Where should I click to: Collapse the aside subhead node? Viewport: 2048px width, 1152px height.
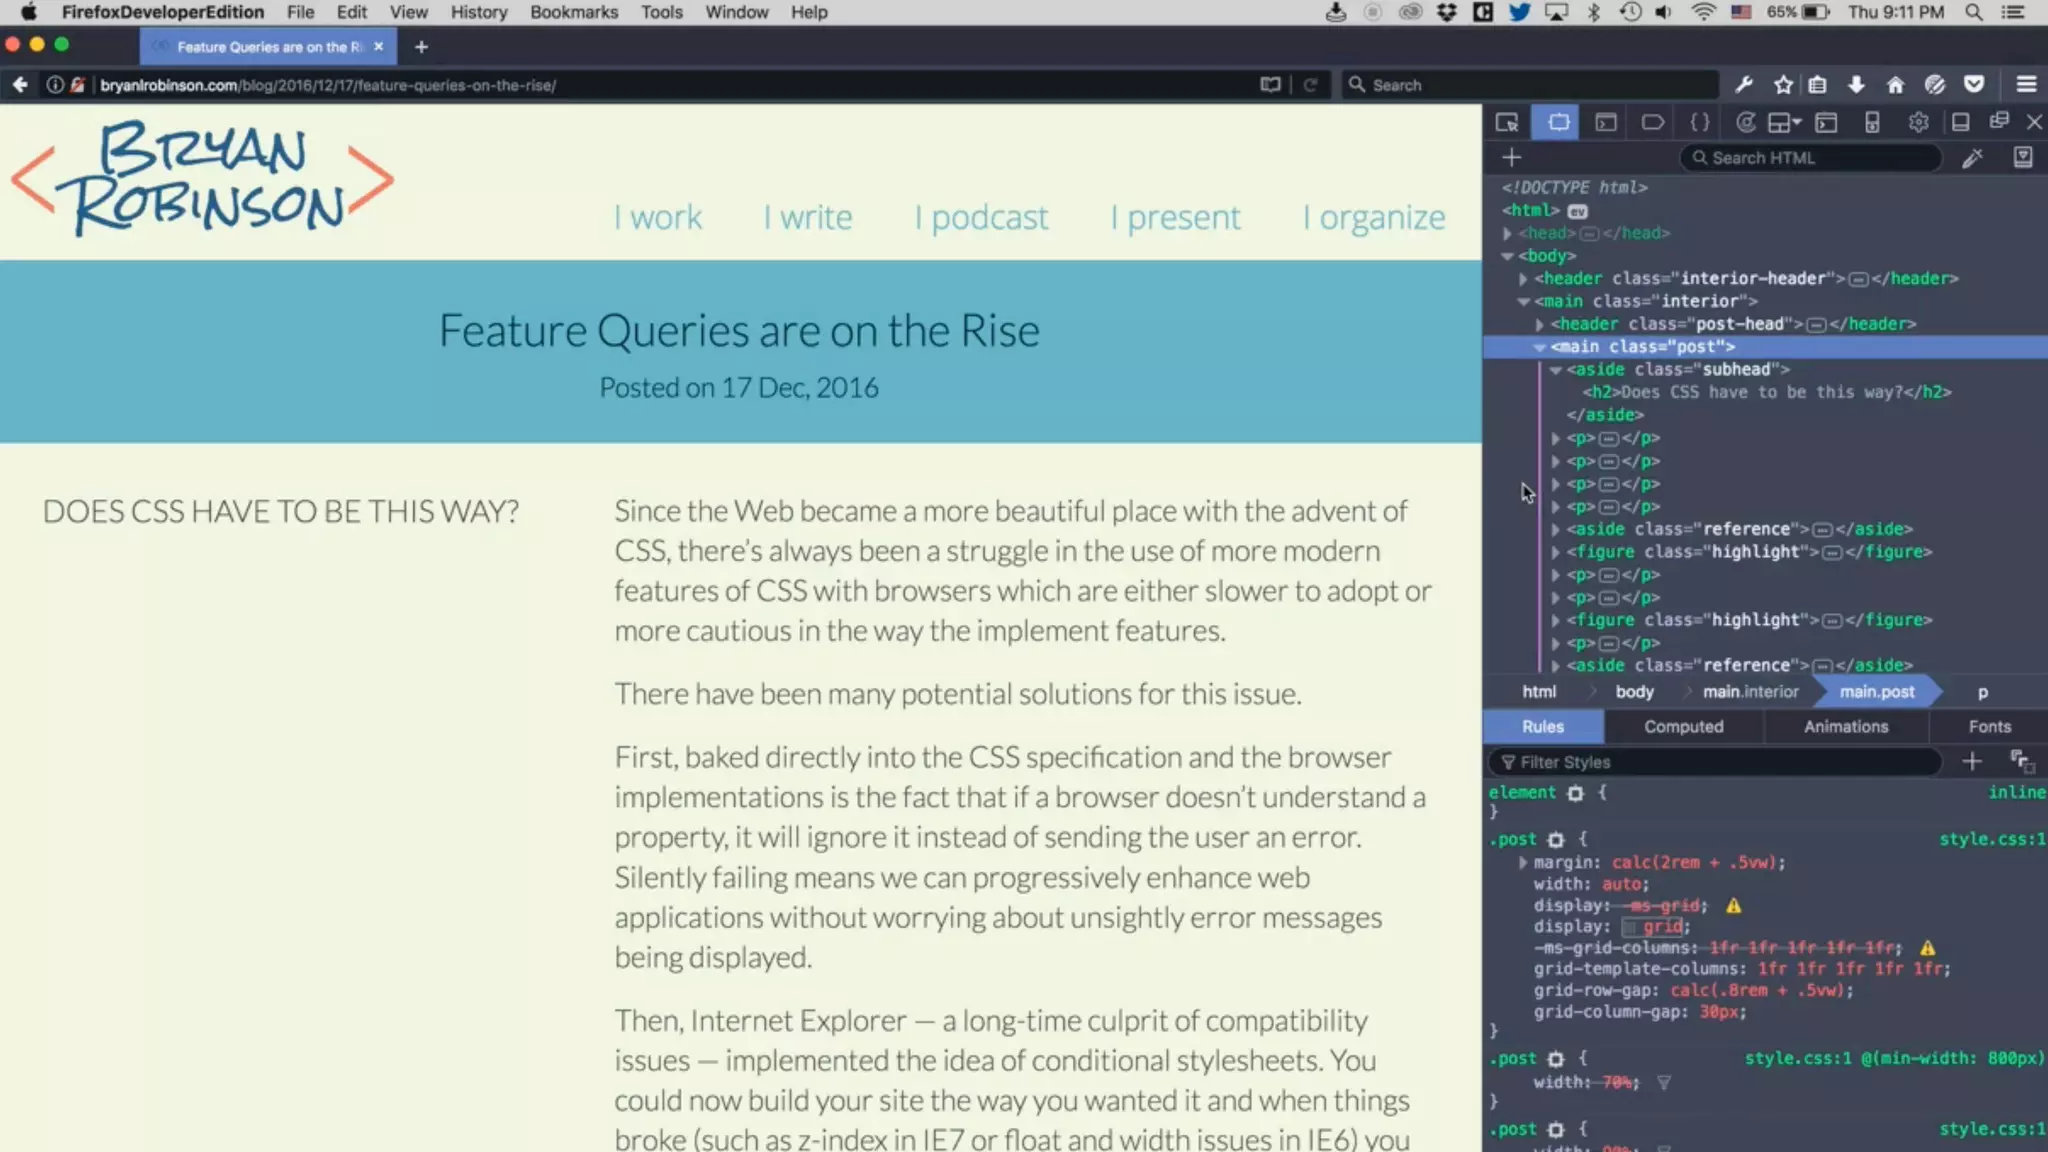1555,370
